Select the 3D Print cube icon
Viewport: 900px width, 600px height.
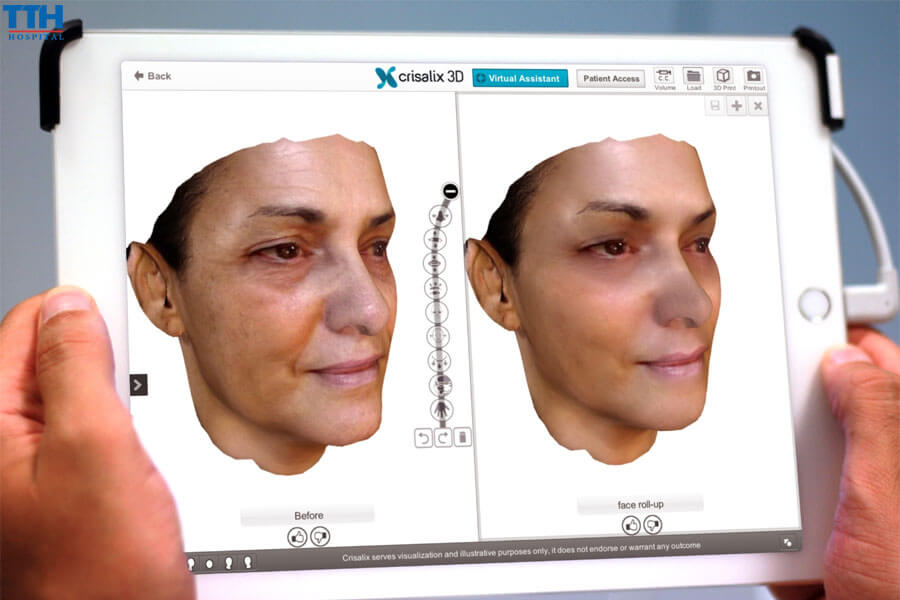click(x=724, y=79)
